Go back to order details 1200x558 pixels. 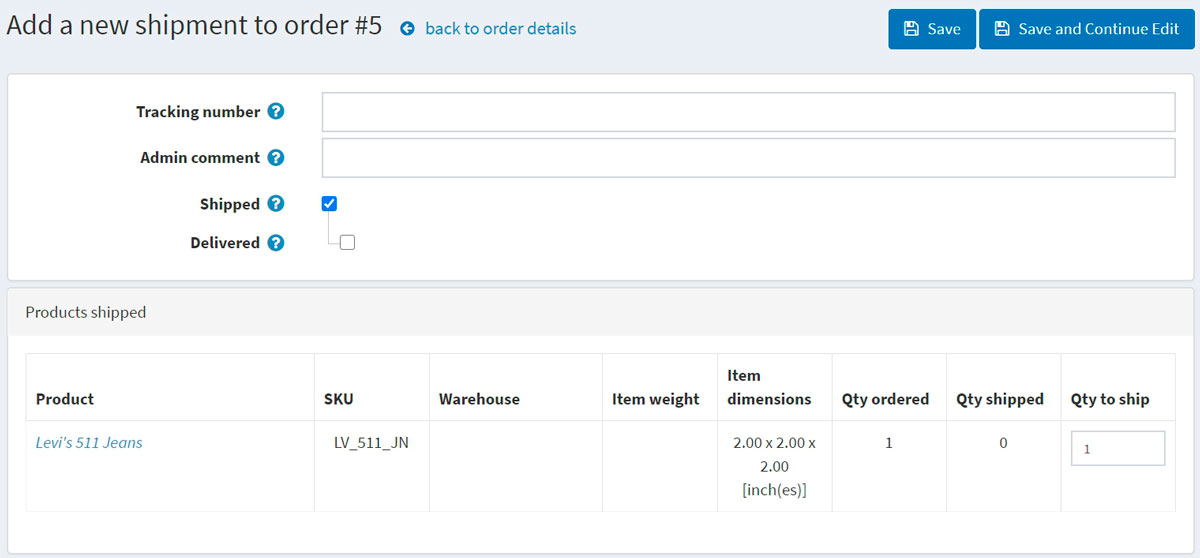click(x=500, y=29)
